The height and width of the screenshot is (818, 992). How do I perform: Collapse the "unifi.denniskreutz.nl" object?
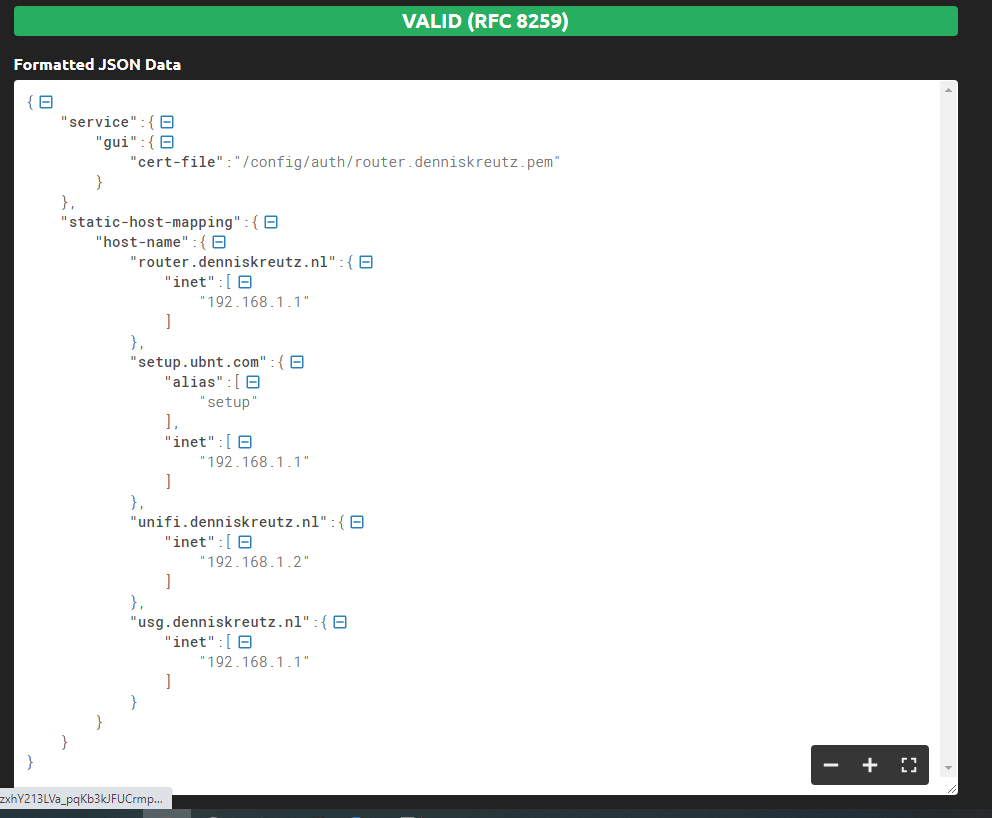pos(356,522)
